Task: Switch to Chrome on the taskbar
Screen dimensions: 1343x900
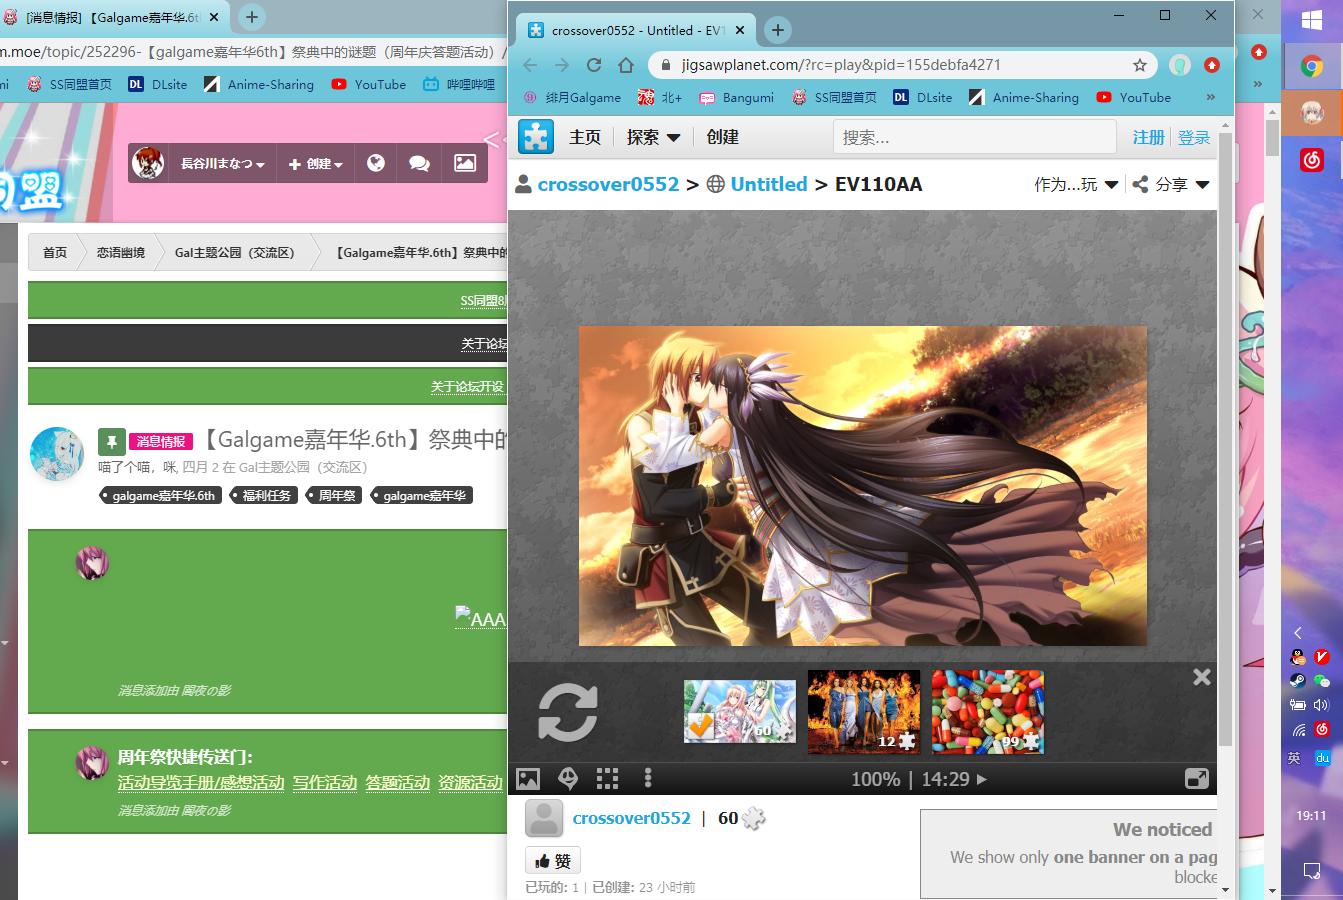Action: (1312, 67)
